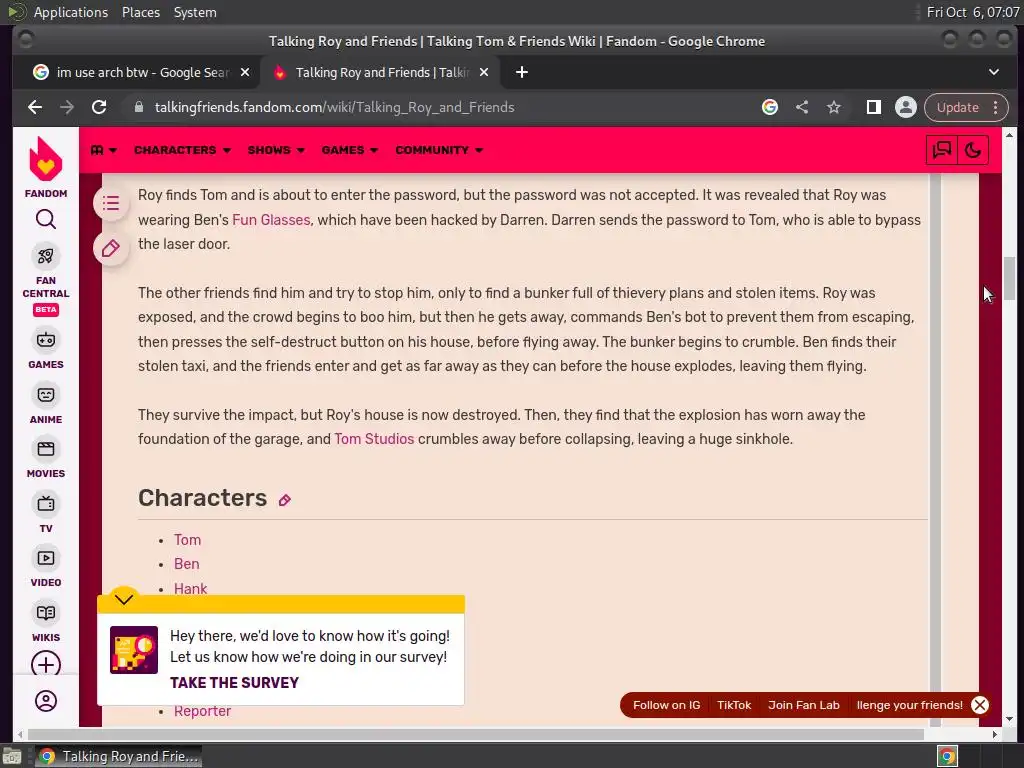Open the TV sidebar icon

[x=46, y=504]
